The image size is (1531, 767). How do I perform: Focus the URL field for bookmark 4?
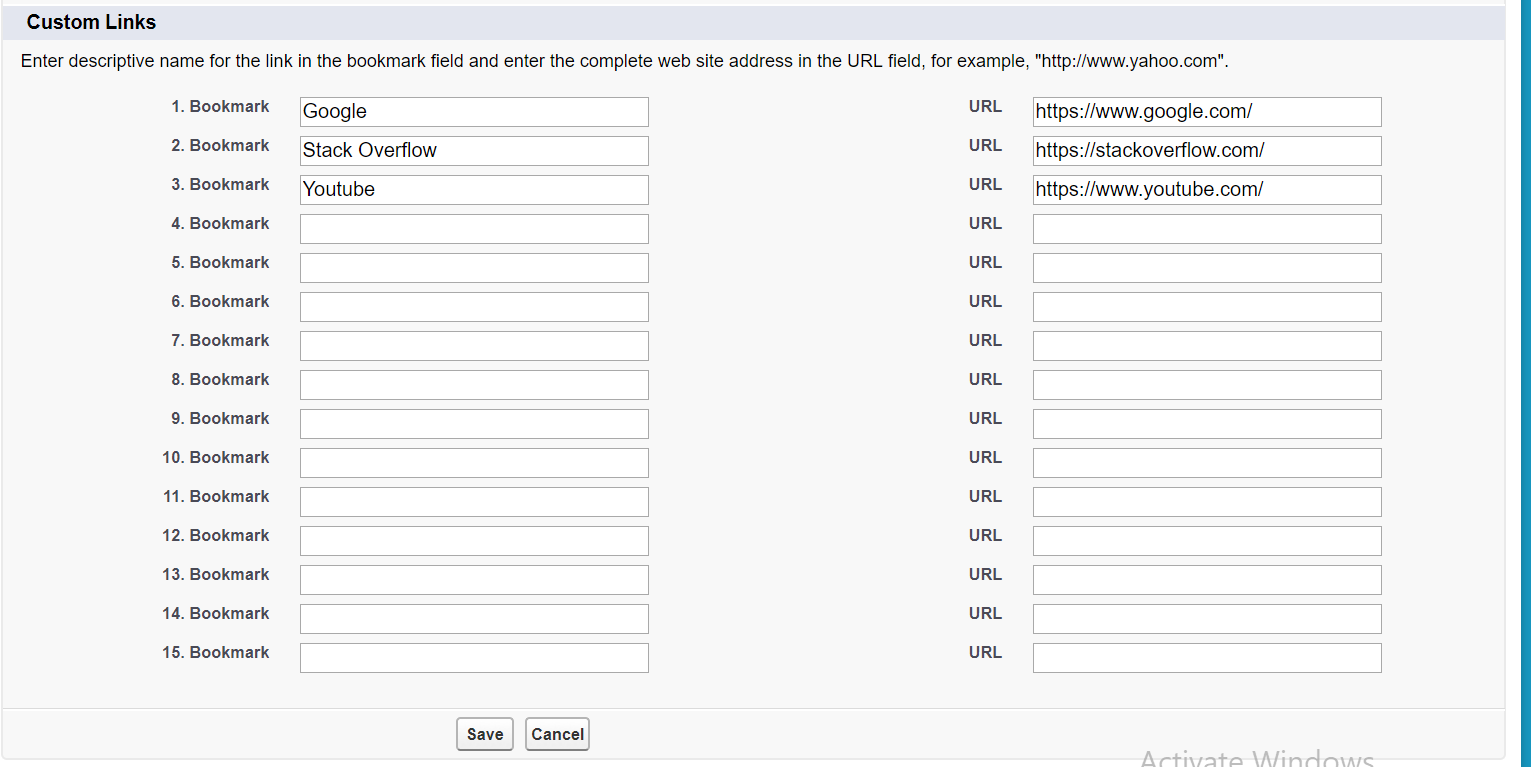tap(1207, 229)
